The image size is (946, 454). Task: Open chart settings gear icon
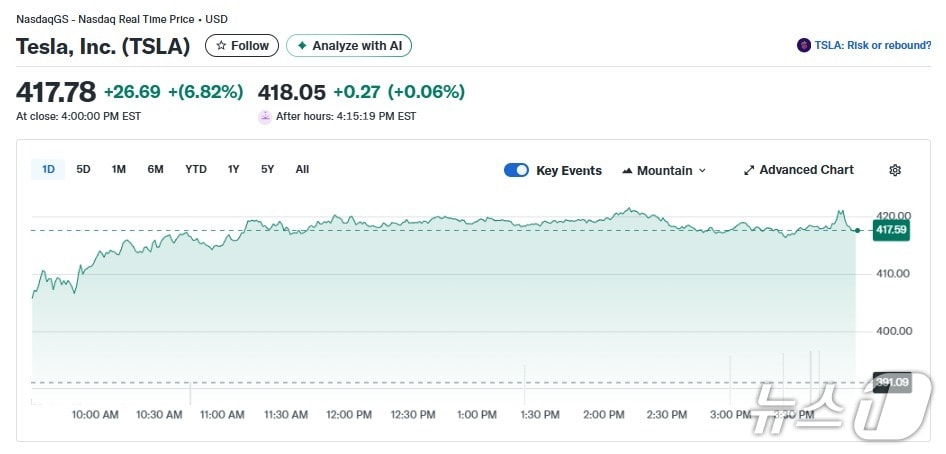click(x=895, y=170)
